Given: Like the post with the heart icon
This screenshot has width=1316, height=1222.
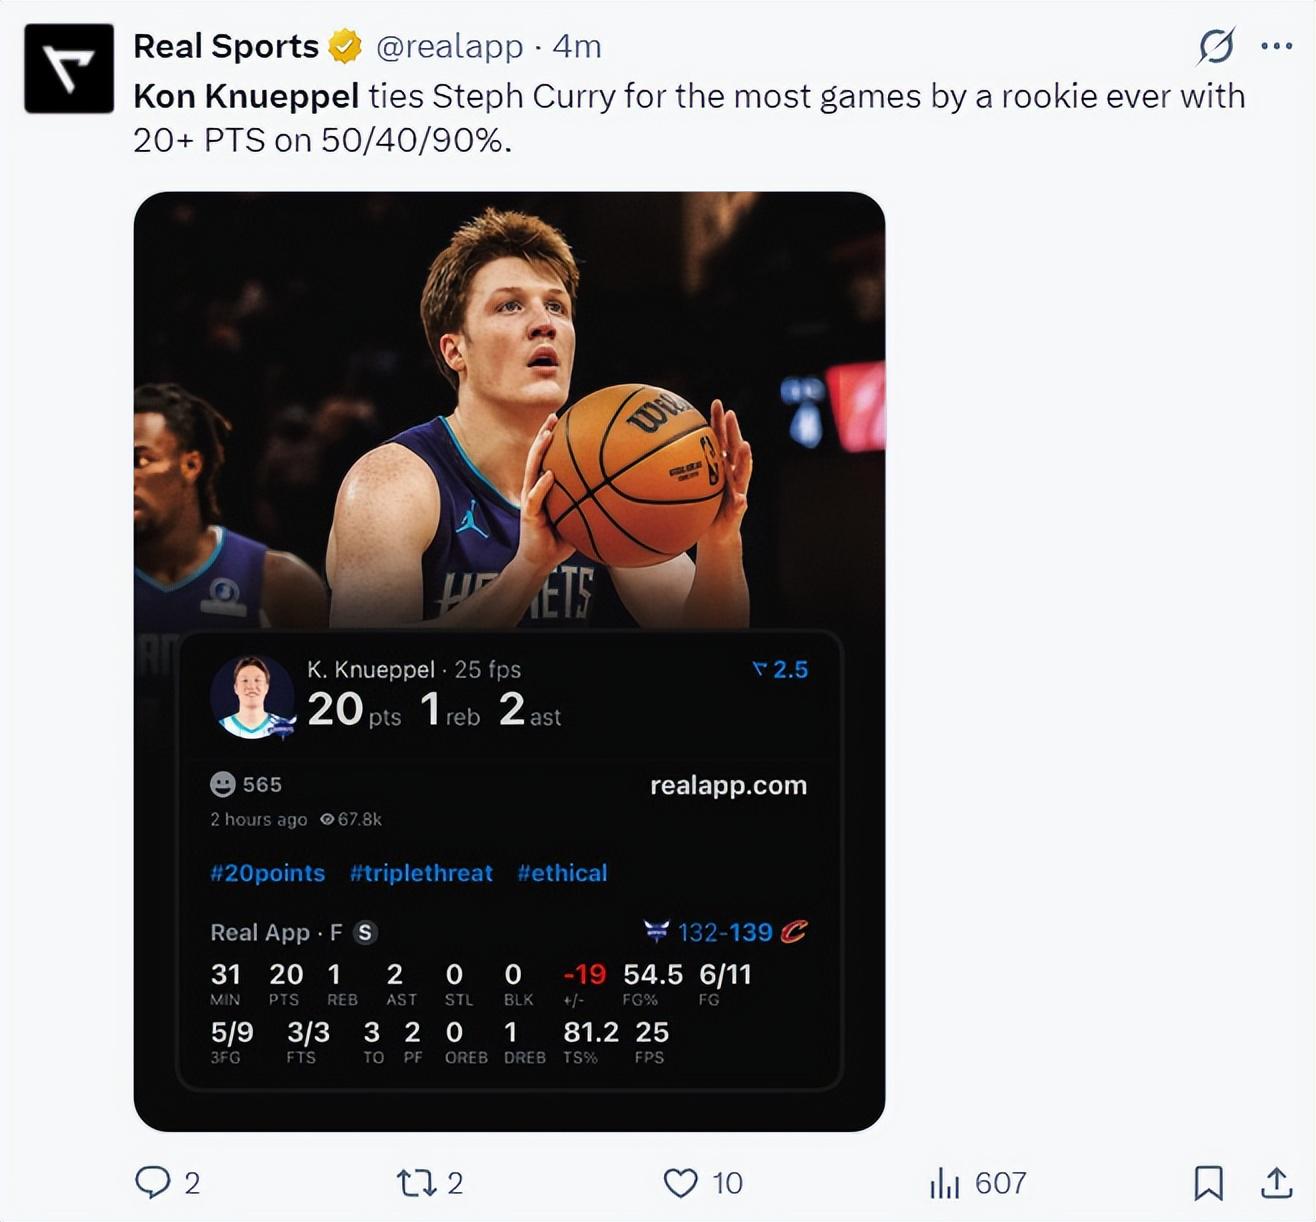Looking at the screenshot, I should click(681, 1183).
